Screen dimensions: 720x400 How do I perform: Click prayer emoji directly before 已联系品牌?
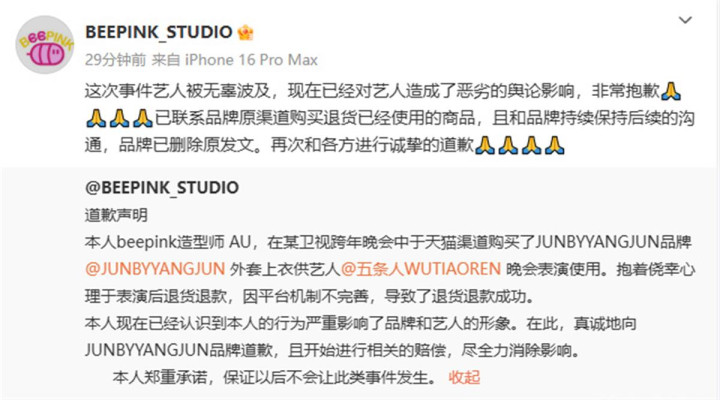pos(143,118)
